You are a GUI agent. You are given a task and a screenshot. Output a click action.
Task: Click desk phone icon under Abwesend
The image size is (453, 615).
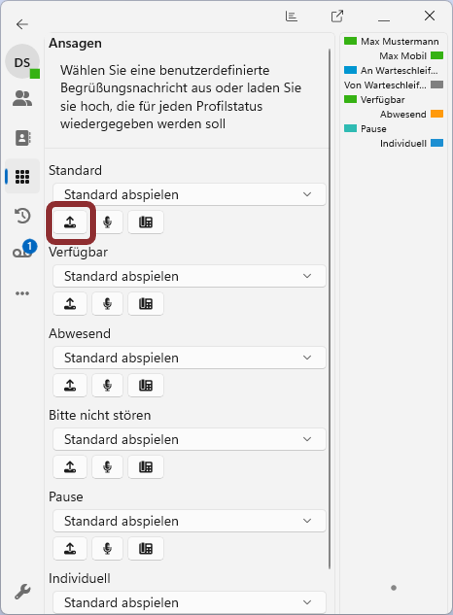point(146,386)
